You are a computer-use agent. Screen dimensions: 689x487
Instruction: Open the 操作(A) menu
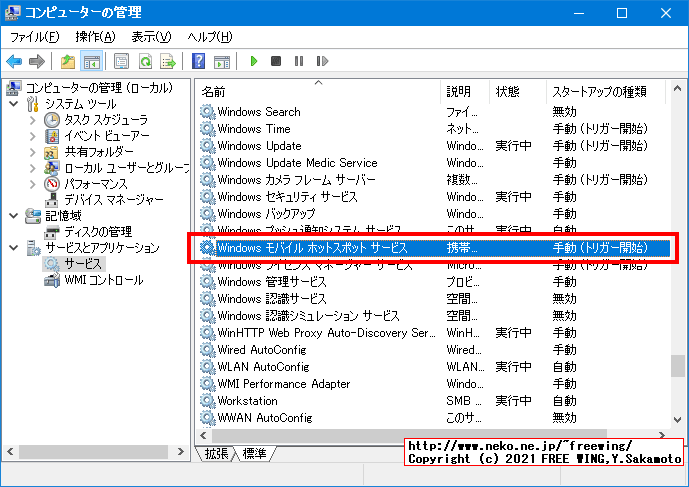tap(95, 37)
